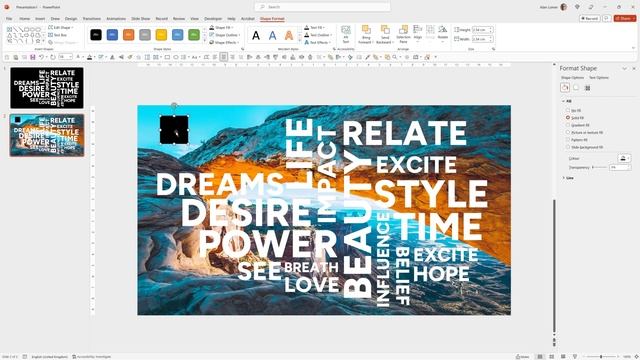Image resolution: width=640 pixels, height=360 pixels.
Task: Click the comments speech bubble icon
Action: (607, 18)
